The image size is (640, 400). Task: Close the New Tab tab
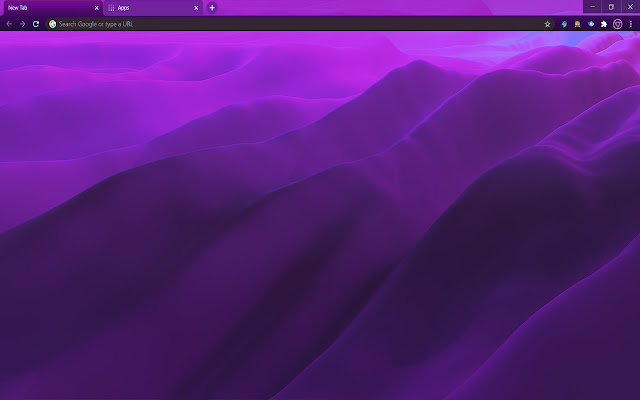pyautogui.click(x=97, y=7)
